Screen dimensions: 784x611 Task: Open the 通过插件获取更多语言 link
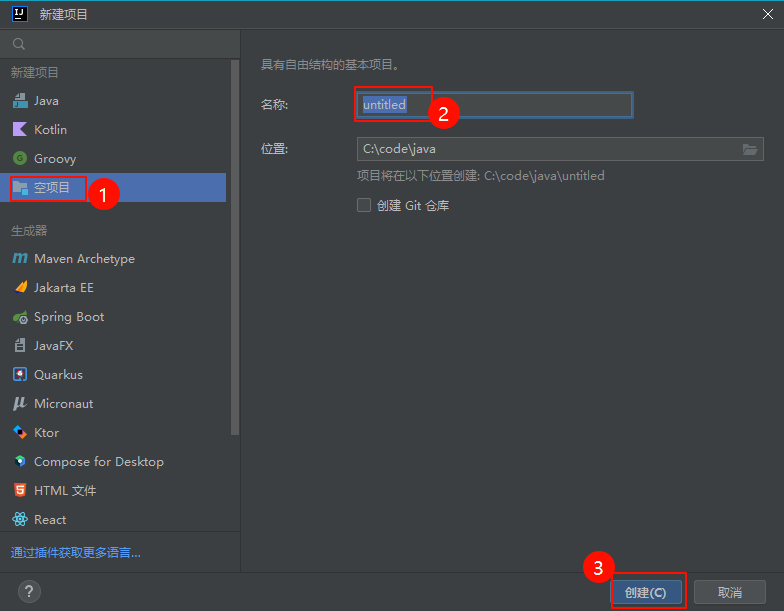(76, 552)
